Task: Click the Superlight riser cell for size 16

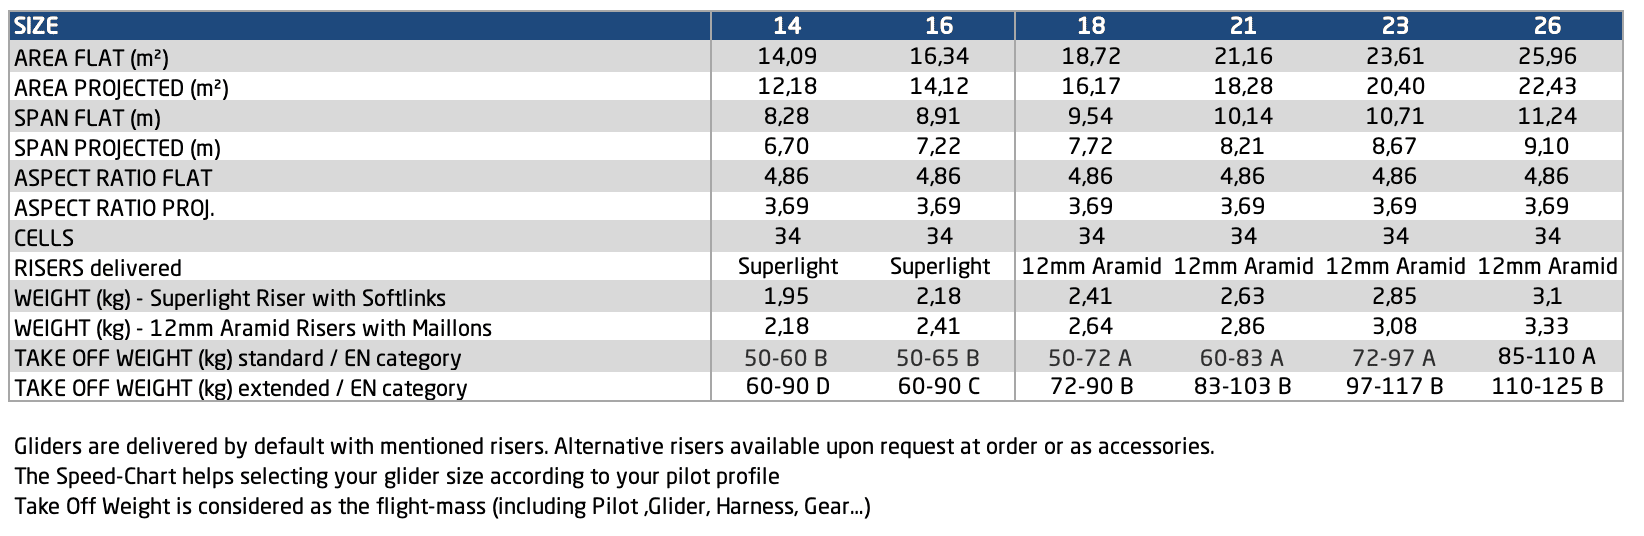Action: point(939,266)
